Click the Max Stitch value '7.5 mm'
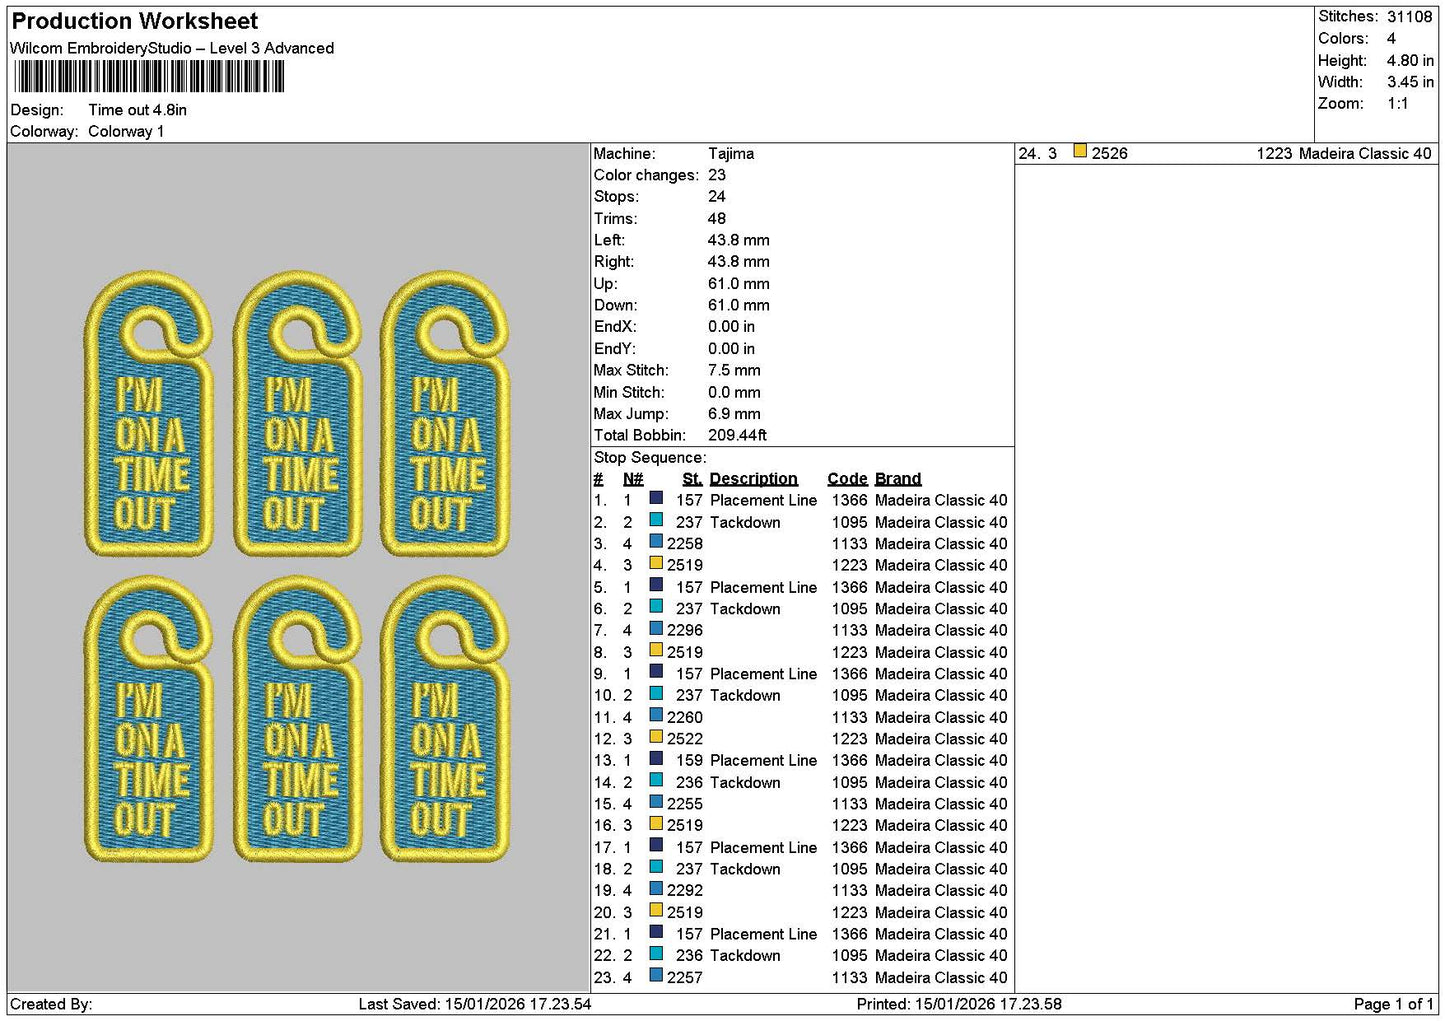The height and width of the screenshot is (1021, 1445). coord(734,370)
